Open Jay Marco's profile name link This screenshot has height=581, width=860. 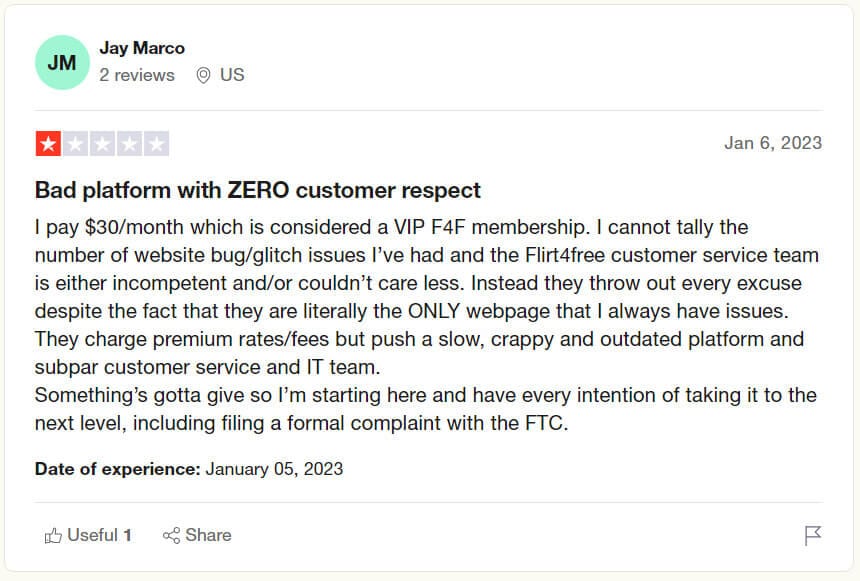(x=142, y=48)
